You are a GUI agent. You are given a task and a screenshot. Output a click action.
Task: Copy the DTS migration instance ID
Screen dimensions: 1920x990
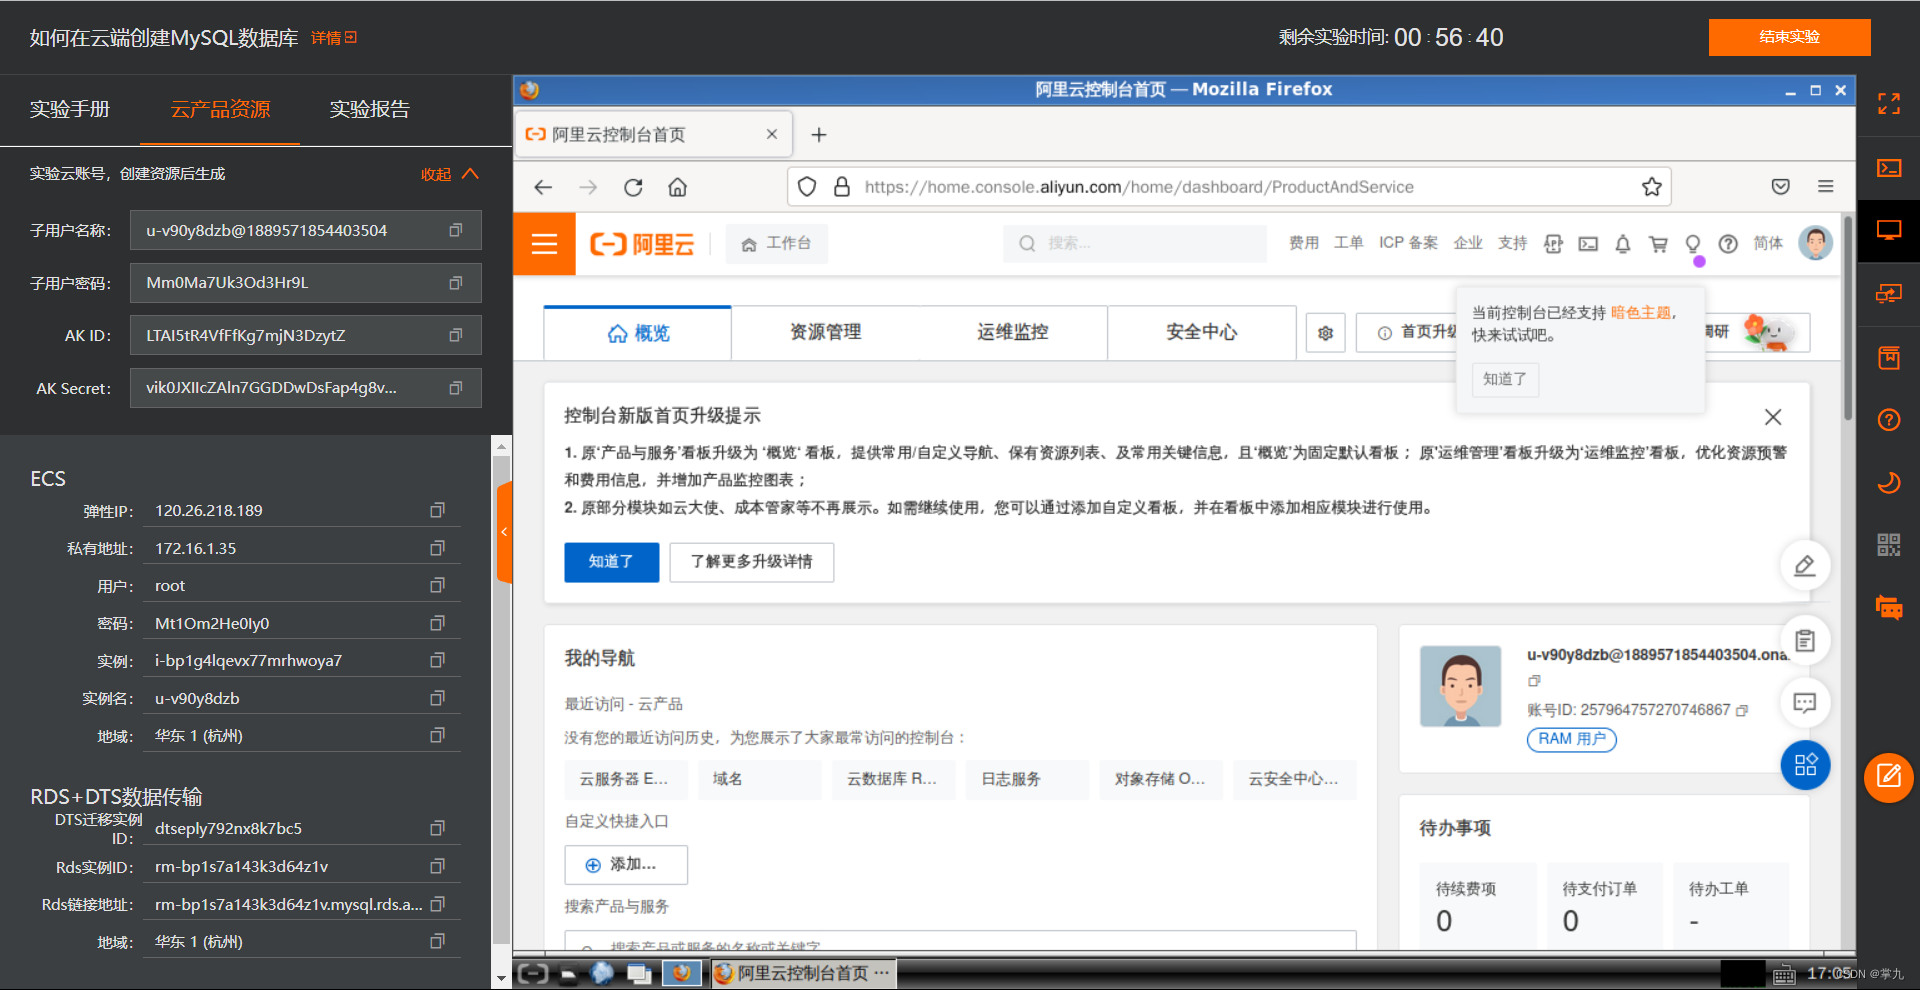(437, 828)
